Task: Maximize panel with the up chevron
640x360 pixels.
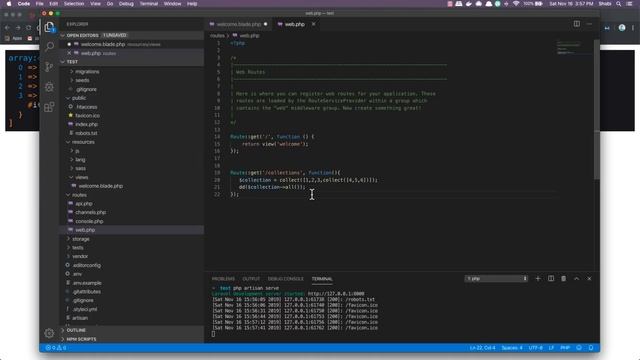Action: 577,279
